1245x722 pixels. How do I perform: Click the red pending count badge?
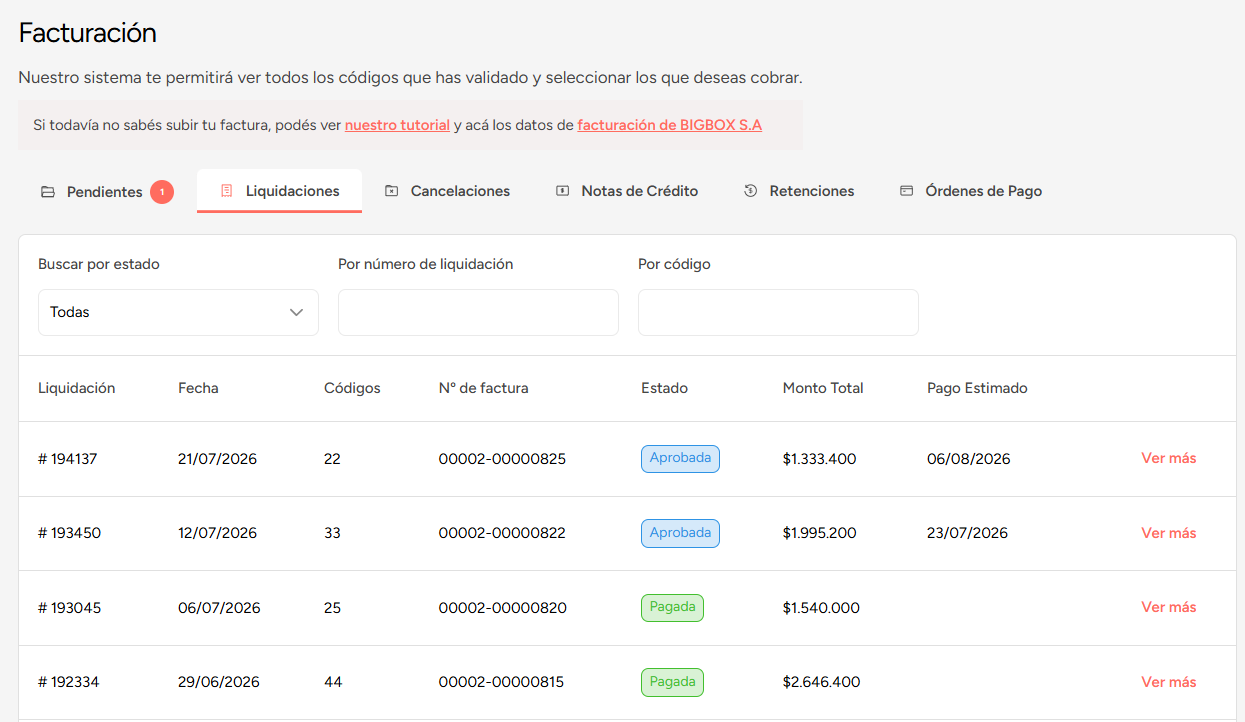click(x=162, y=191)
